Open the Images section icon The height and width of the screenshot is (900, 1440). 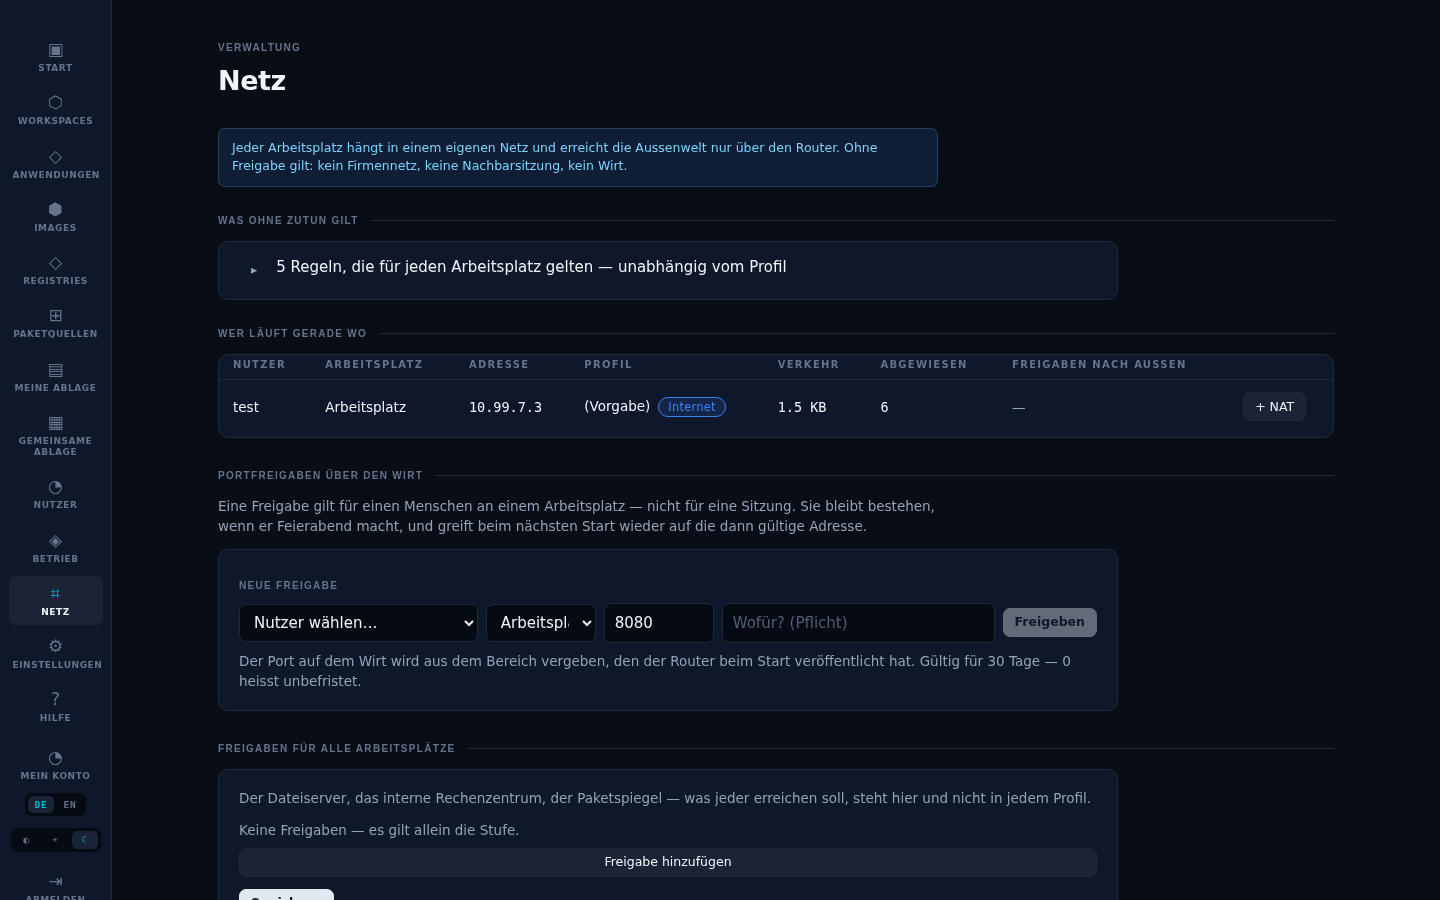tap(55, 210)
